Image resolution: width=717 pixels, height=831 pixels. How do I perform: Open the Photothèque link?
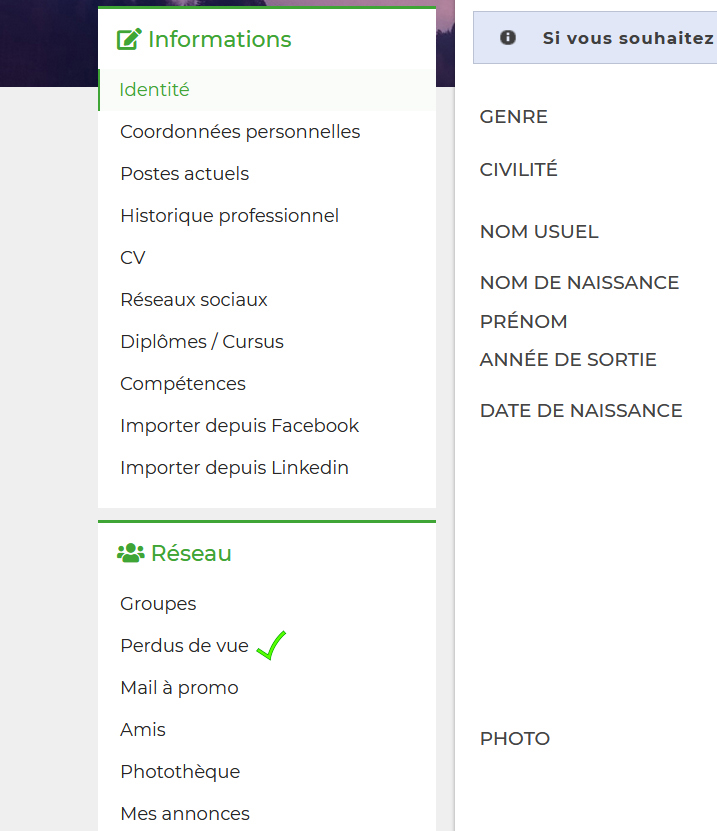(180, 772)
